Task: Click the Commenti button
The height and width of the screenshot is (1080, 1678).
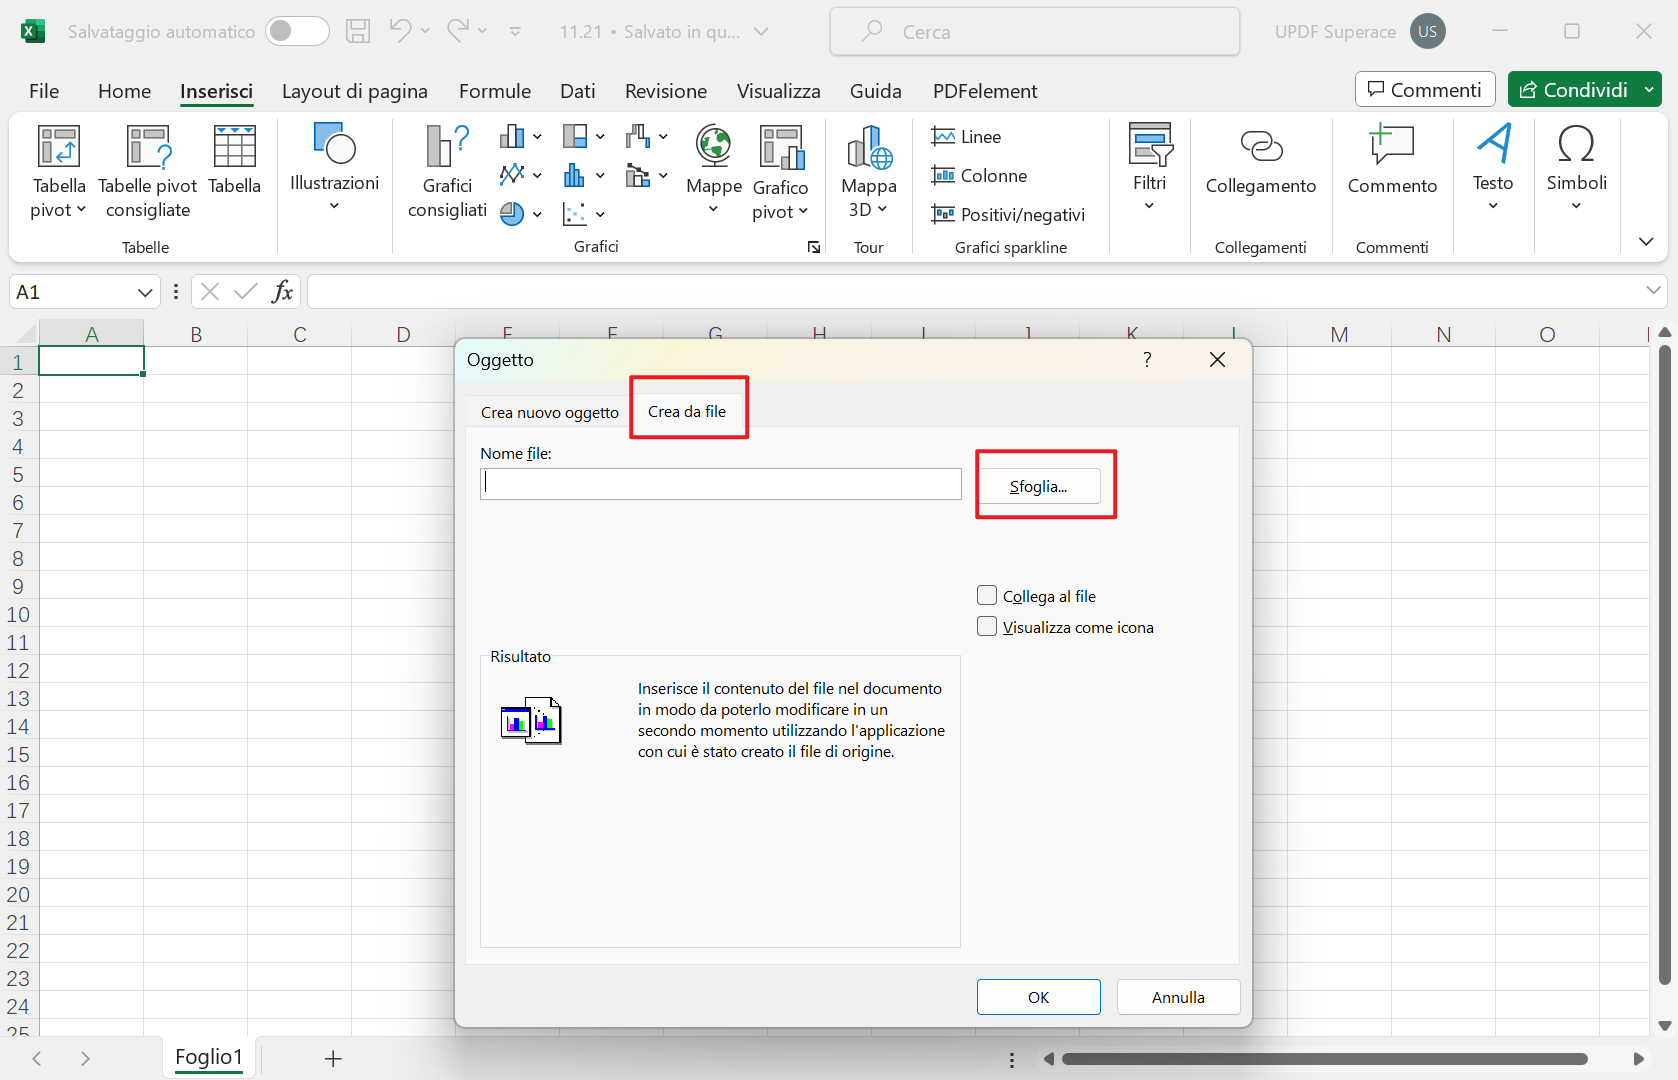Action: tap(1425, 90)
